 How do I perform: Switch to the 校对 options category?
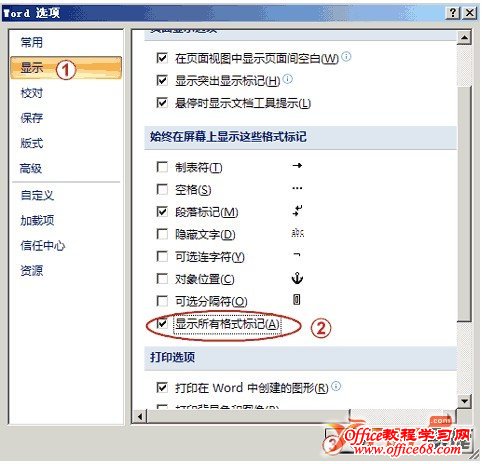[x=32, y=93]
